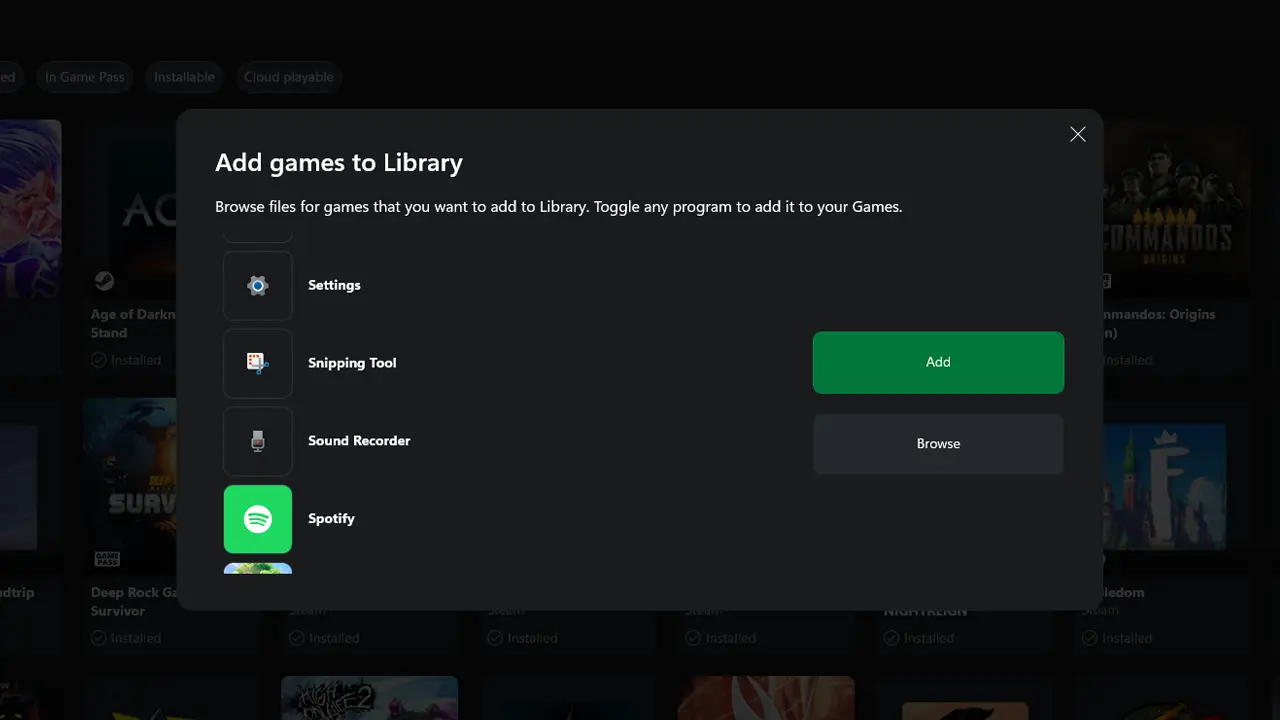1280x720 pixels.
Task: Click the Settings gear icon in the list
Action: [x=258, y=286]
